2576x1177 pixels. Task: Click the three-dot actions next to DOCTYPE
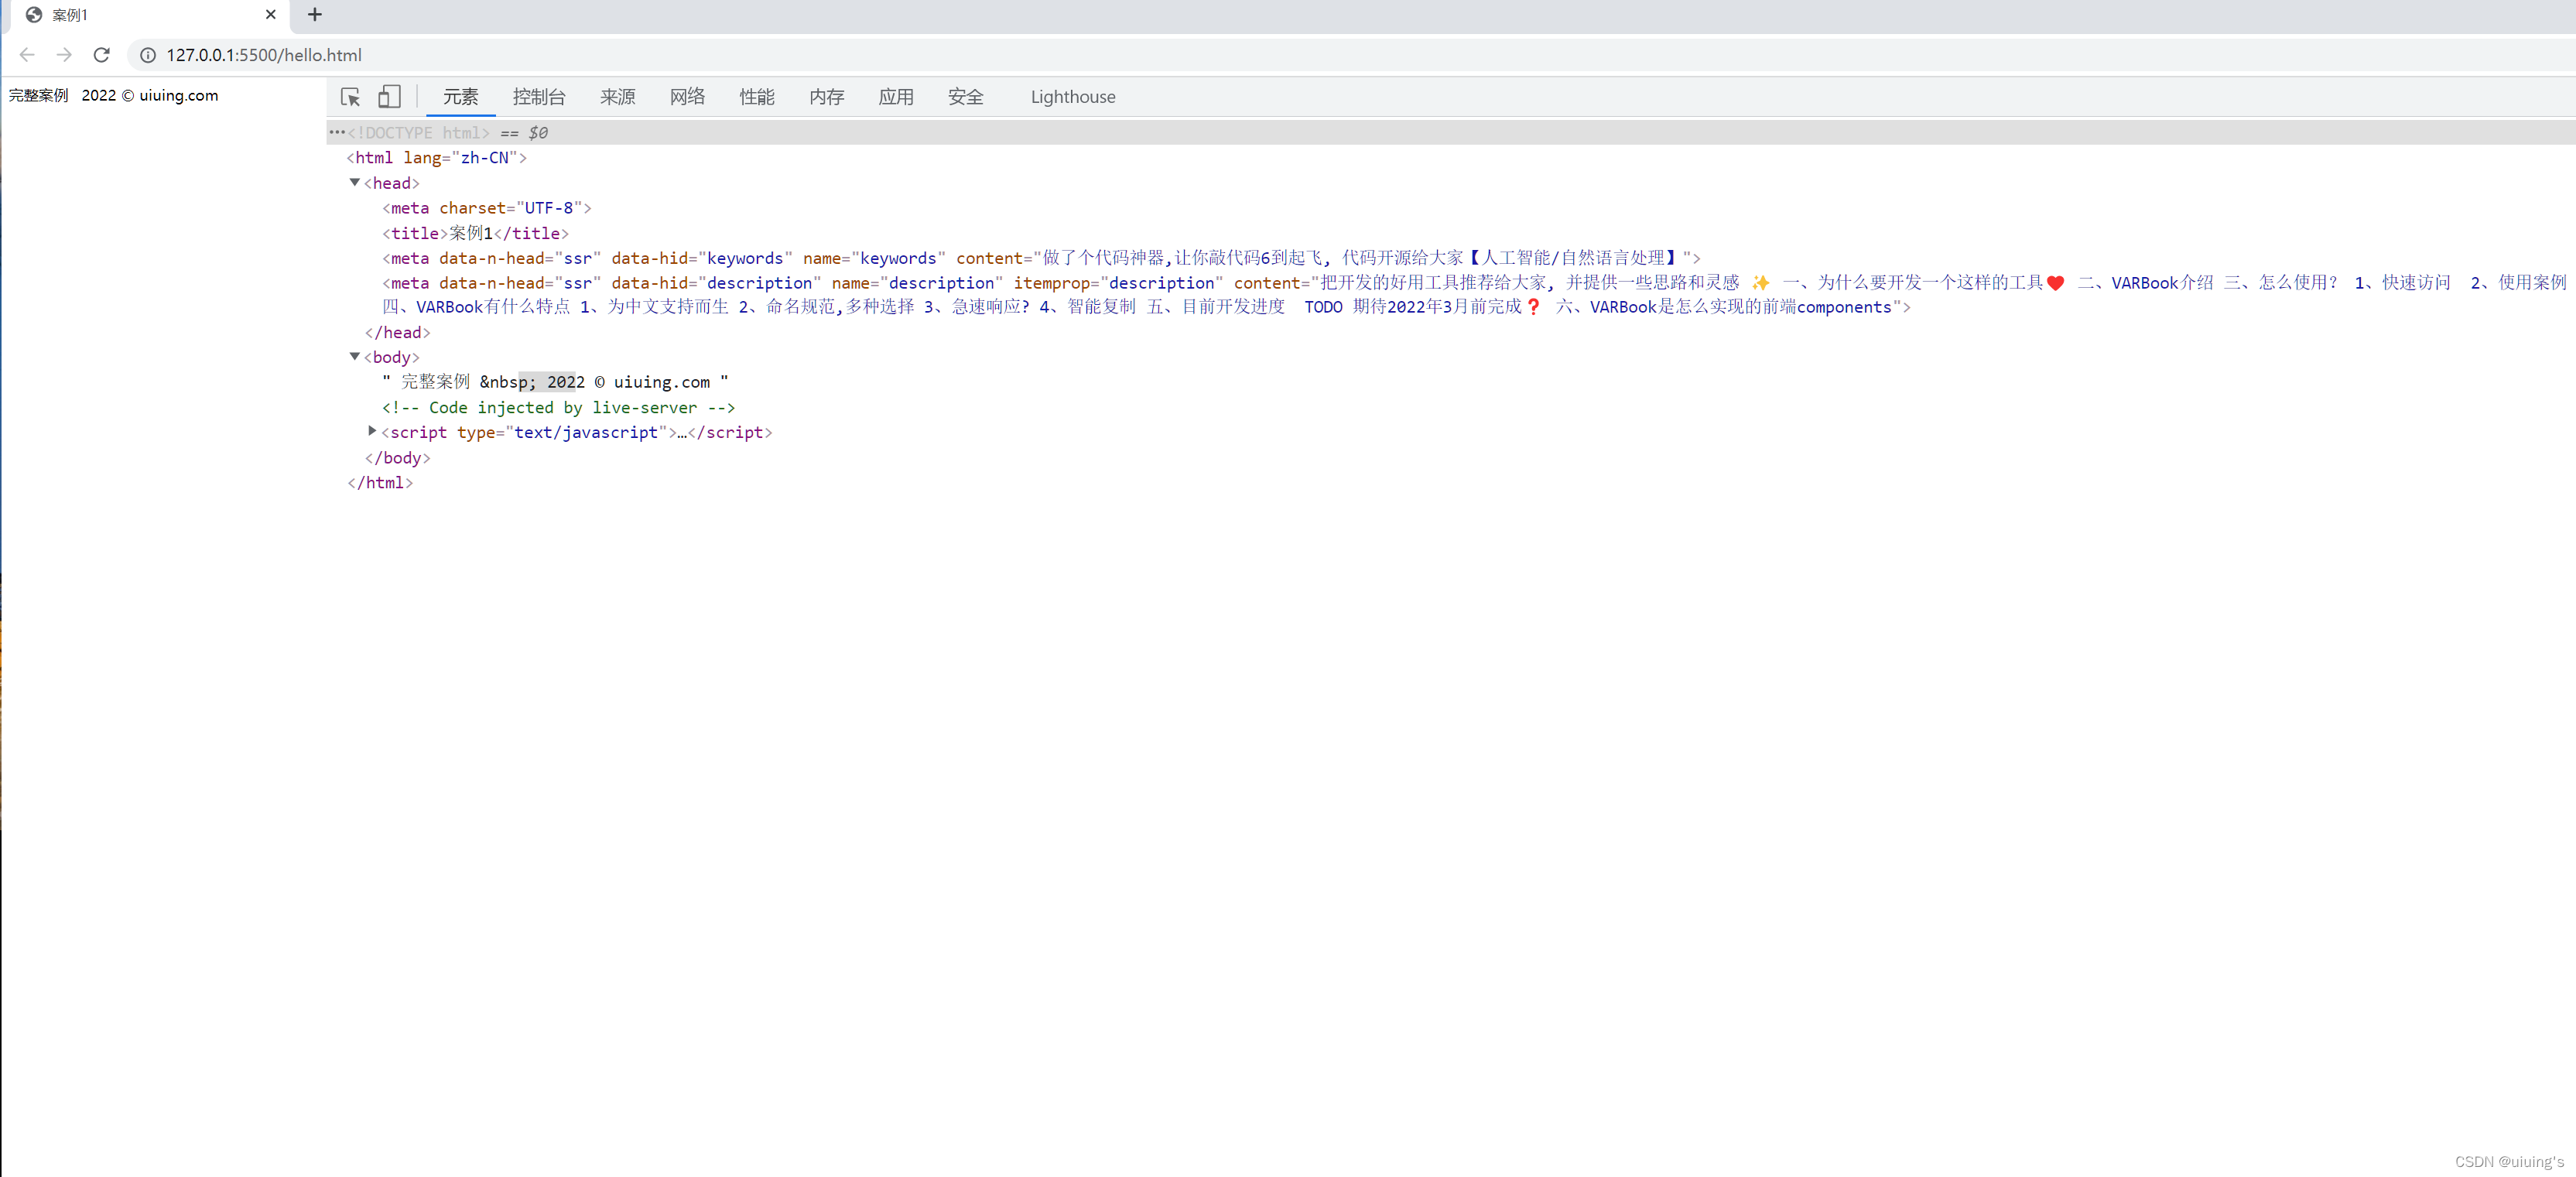click(x=337, y=132)
